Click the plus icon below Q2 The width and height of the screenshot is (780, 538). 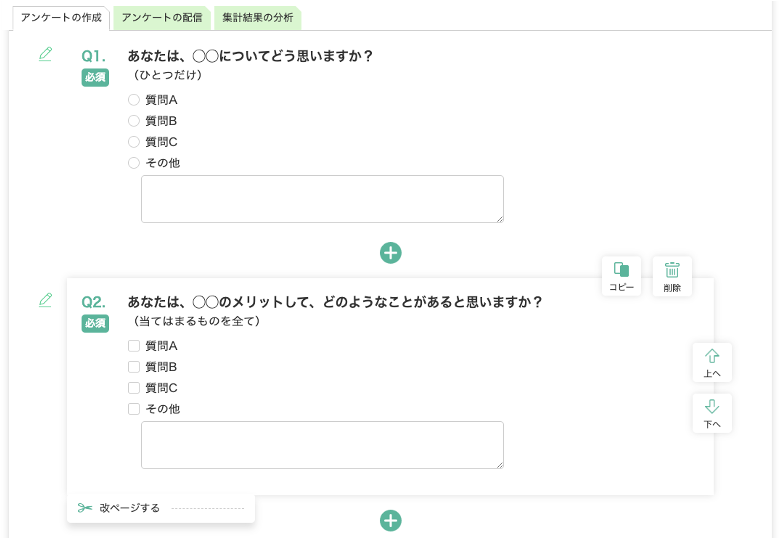(391, 520)
